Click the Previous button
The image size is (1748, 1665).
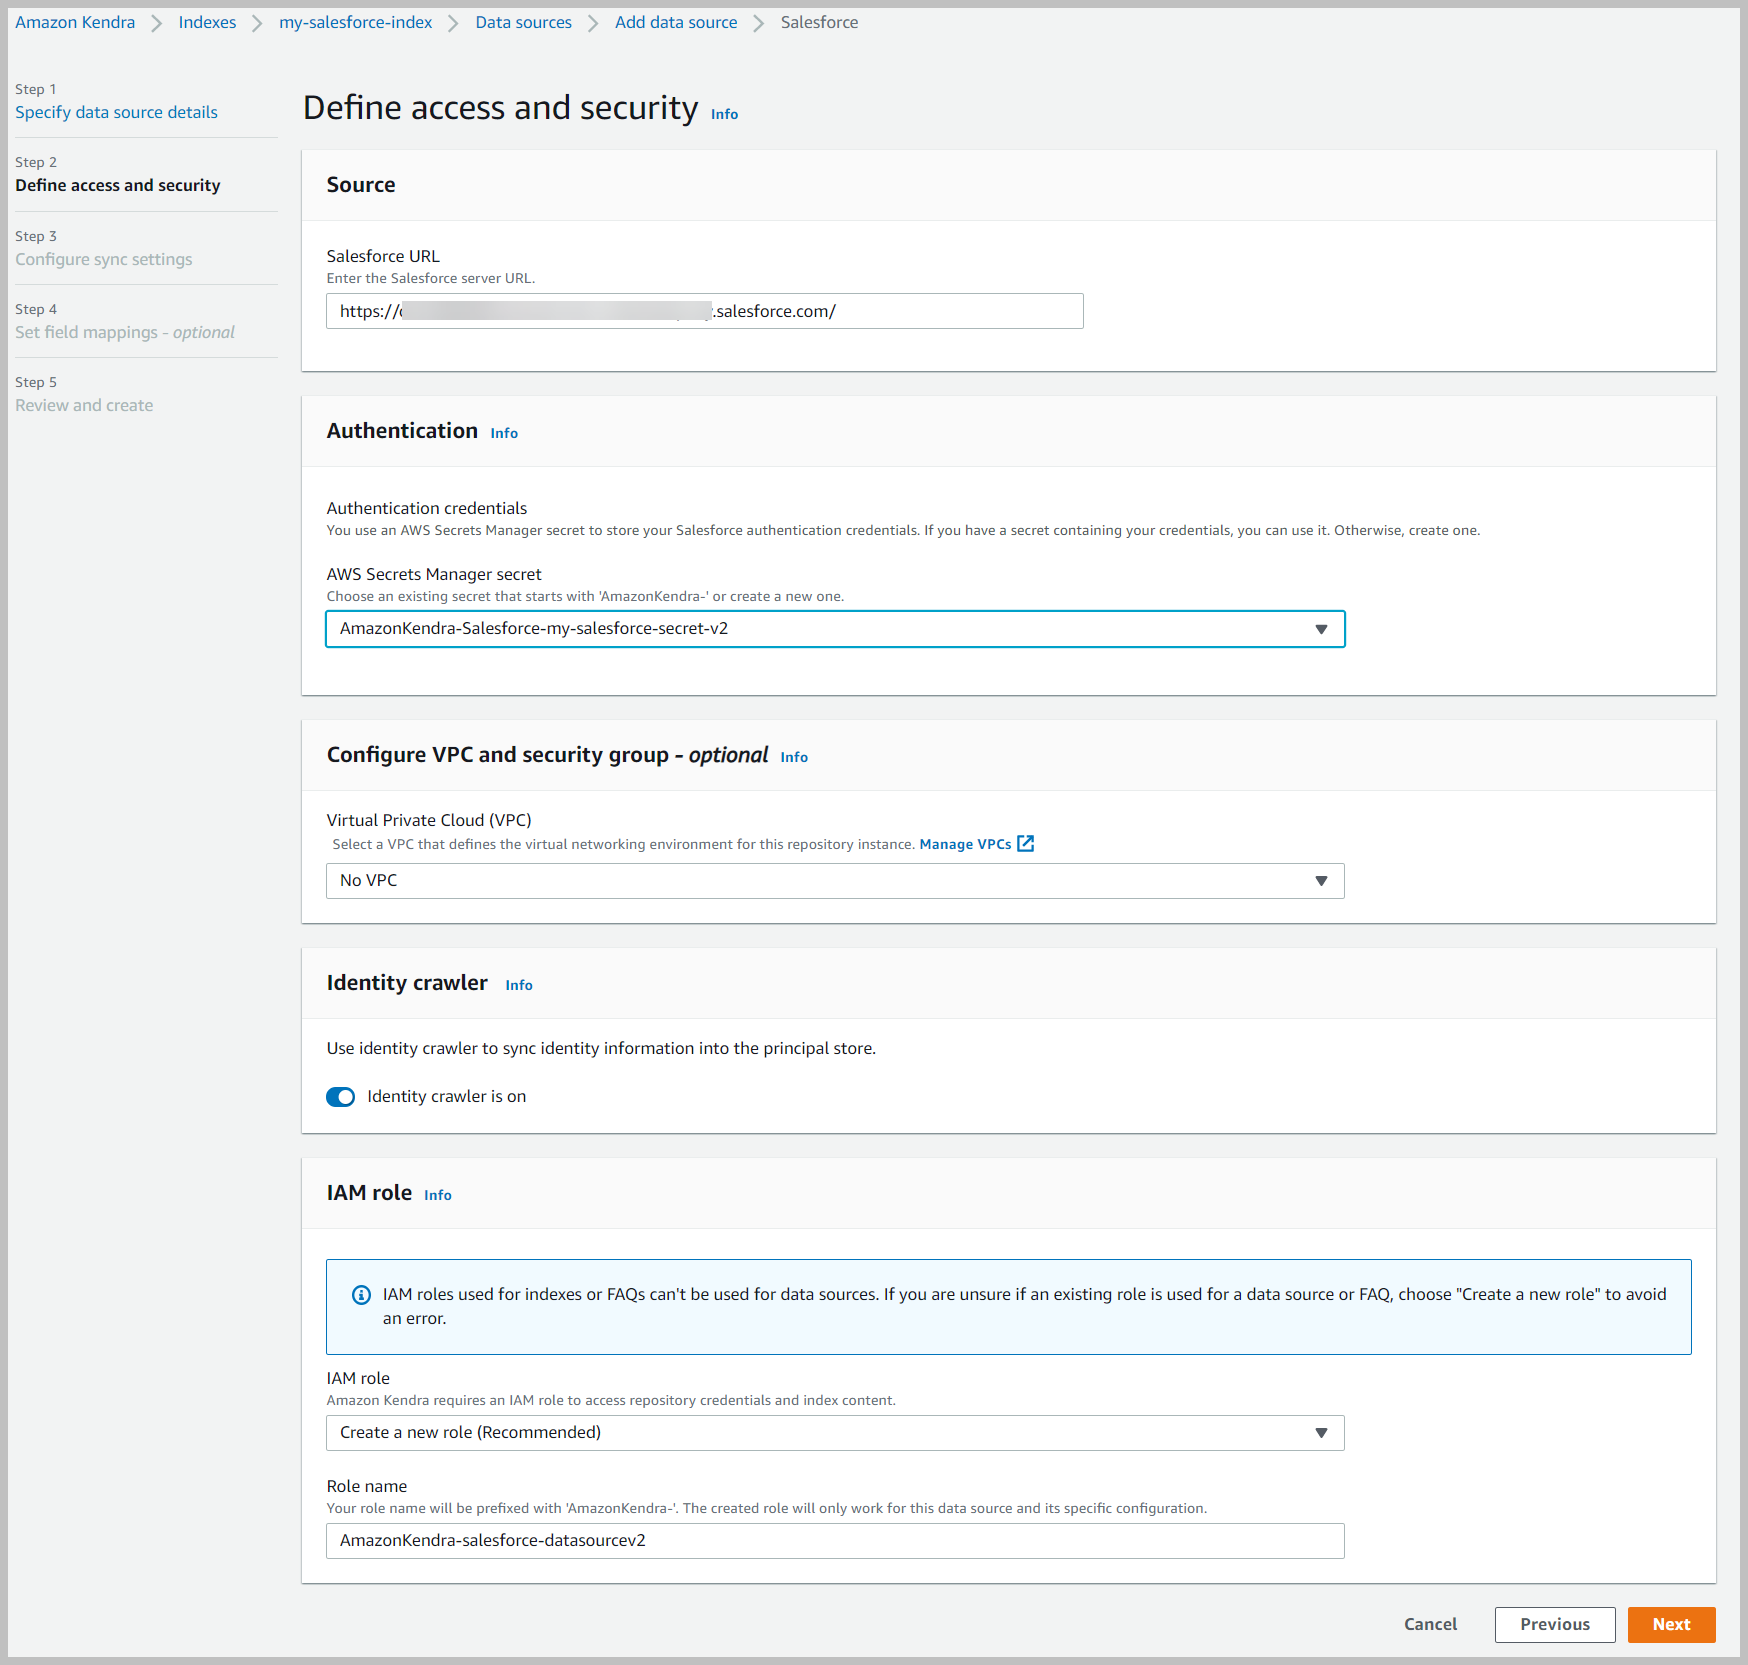(x=1555, y=1624)
